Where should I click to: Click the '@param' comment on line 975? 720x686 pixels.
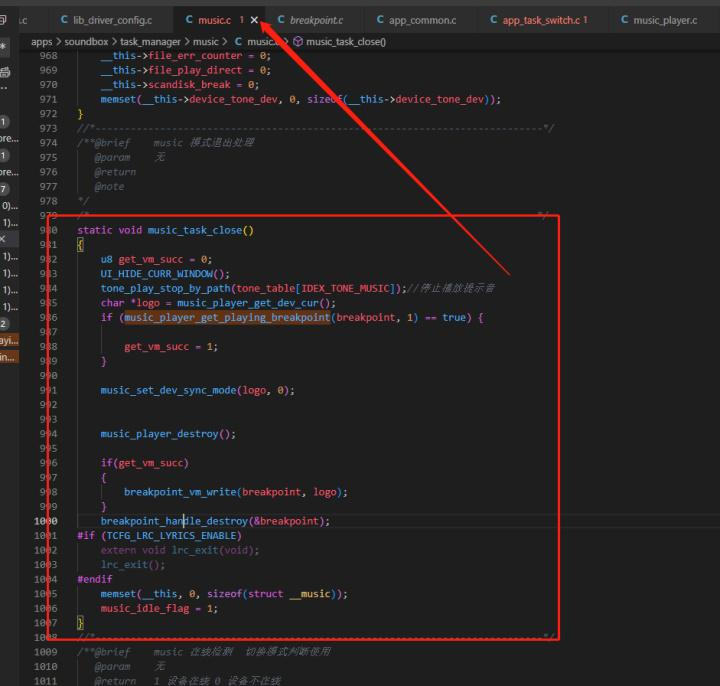point(112,157)
